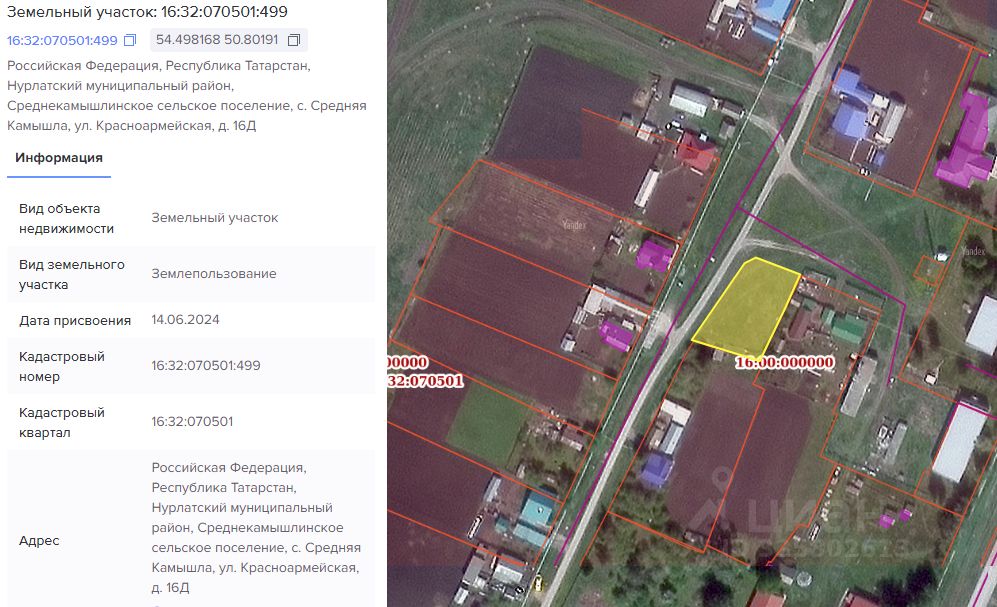Viewport: 997px width, 607px height.
Task: Click the Кадастровый квартал value 16:32:070501
Action: 192,421
